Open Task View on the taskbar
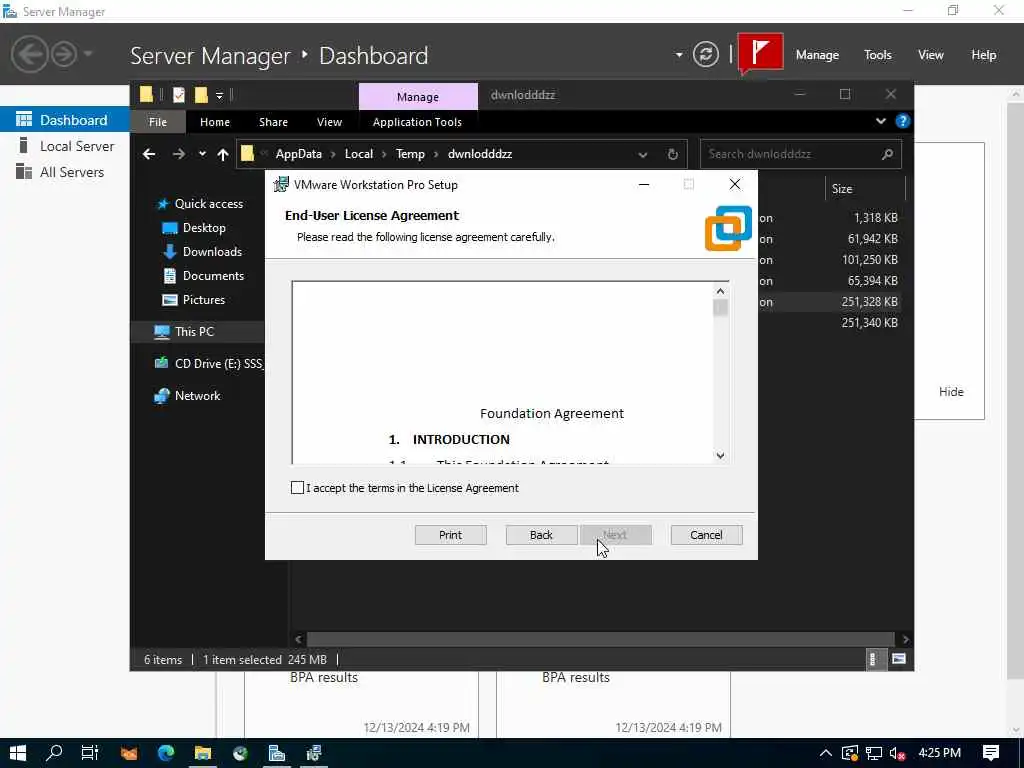The image size is (1024, 768). [89, 753]
